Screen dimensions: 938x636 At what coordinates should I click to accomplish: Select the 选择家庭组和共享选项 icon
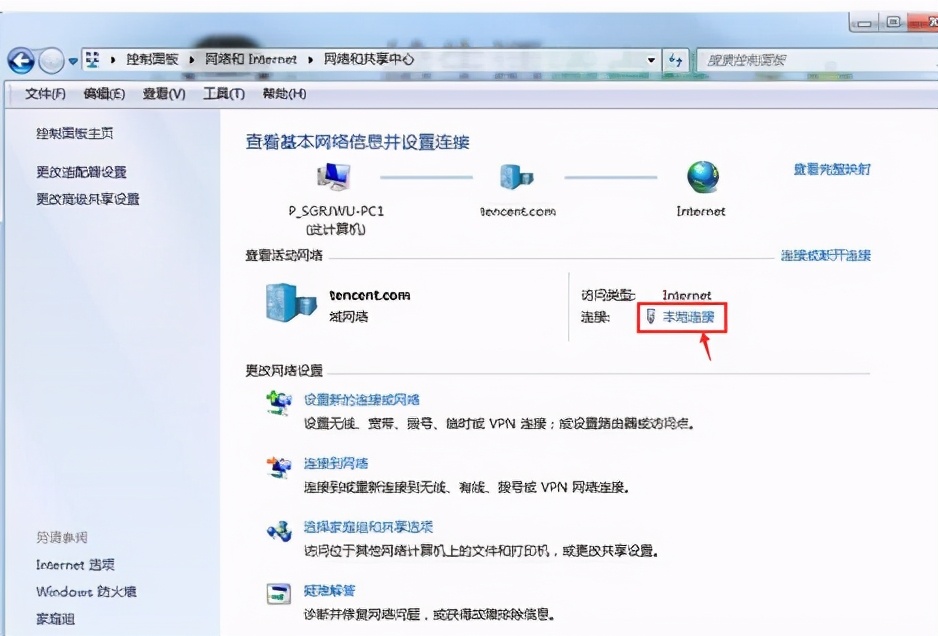coord(279,528)
